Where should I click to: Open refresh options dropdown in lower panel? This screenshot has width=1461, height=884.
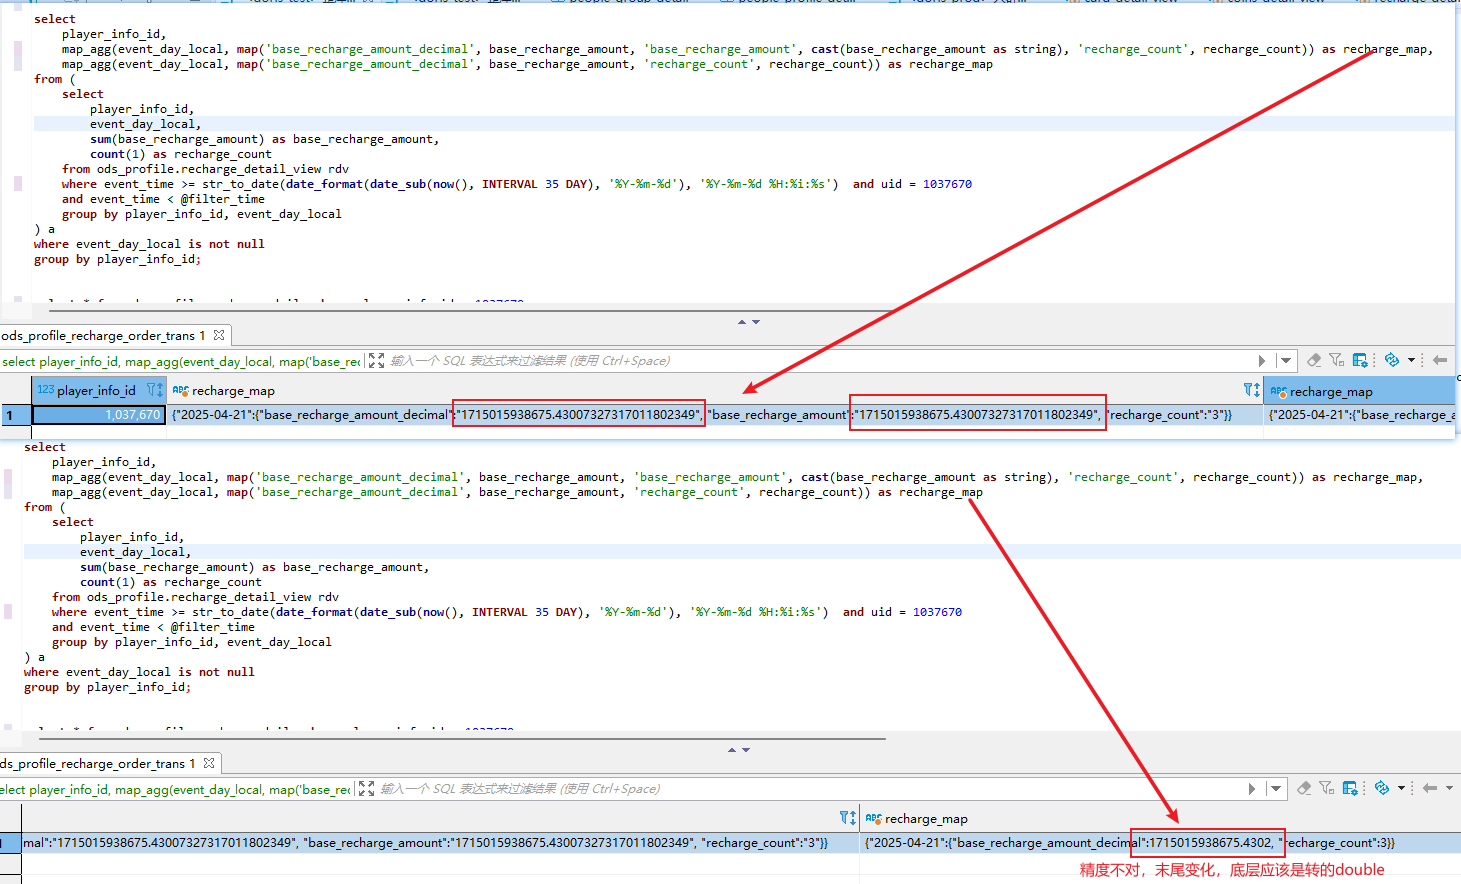click(x=1401, y=788)
